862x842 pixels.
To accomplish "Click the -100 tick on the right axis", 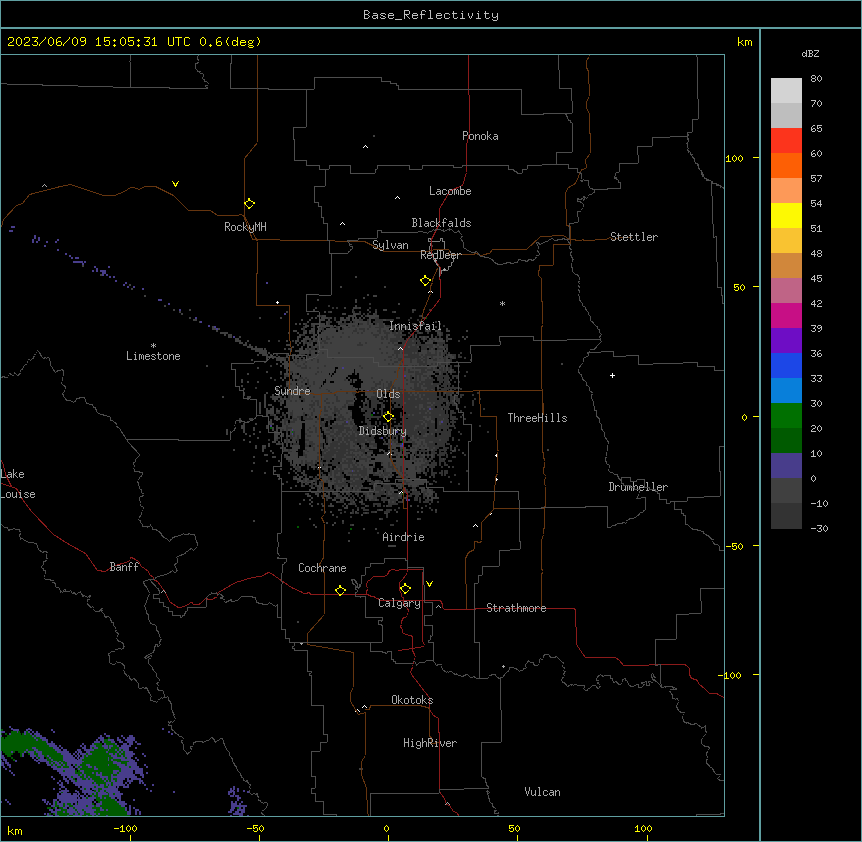I will [731, 675].
